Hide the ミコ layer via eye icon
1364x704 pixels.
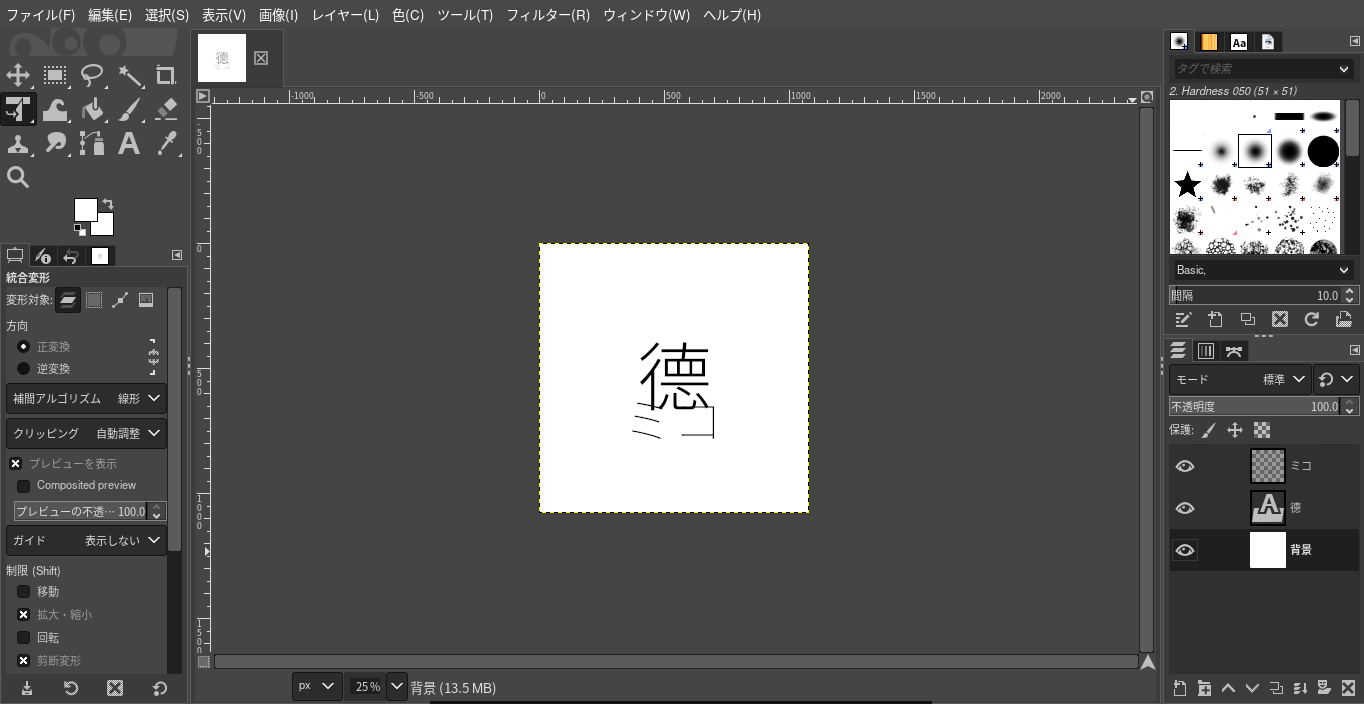[1185, 466]
